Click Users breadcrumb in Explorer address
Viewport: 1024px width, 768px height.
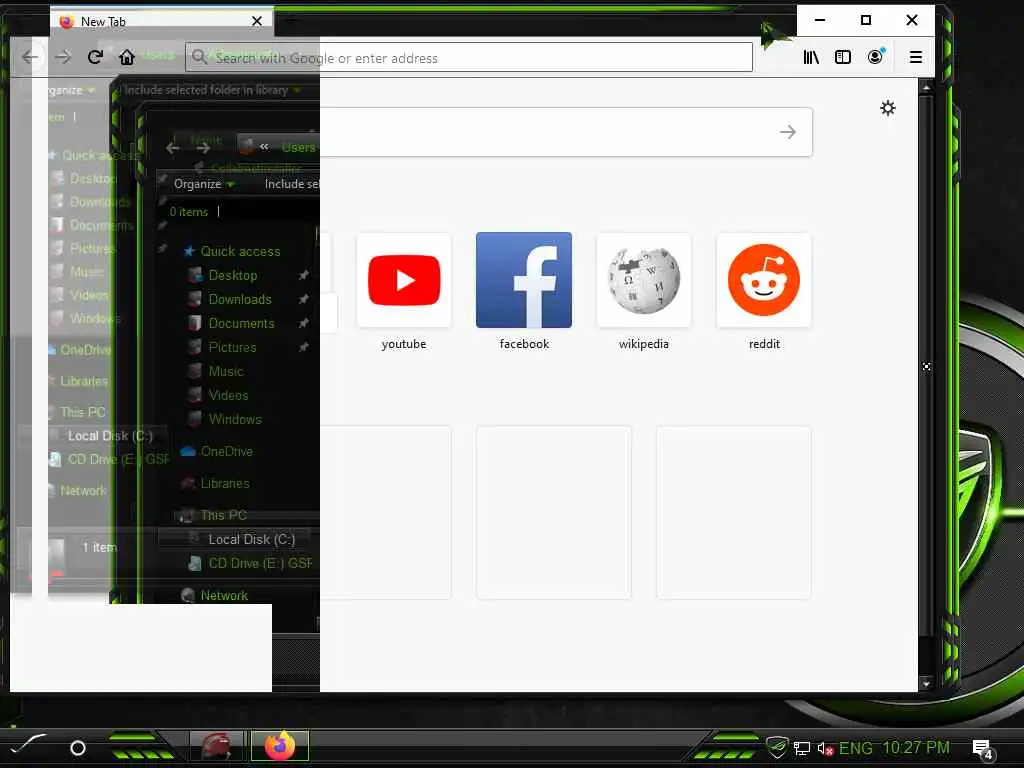[x=298, y=148]
